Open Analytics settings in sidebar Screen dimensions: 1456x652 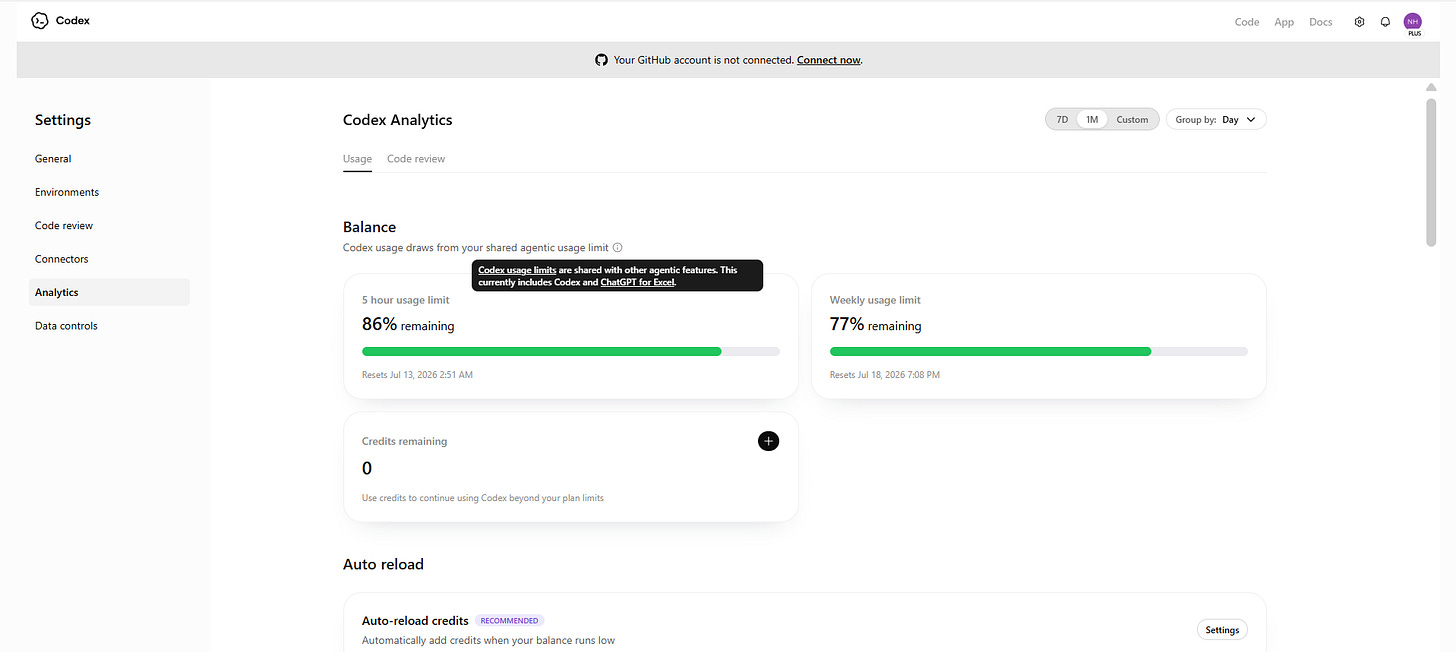coord(109,292)
